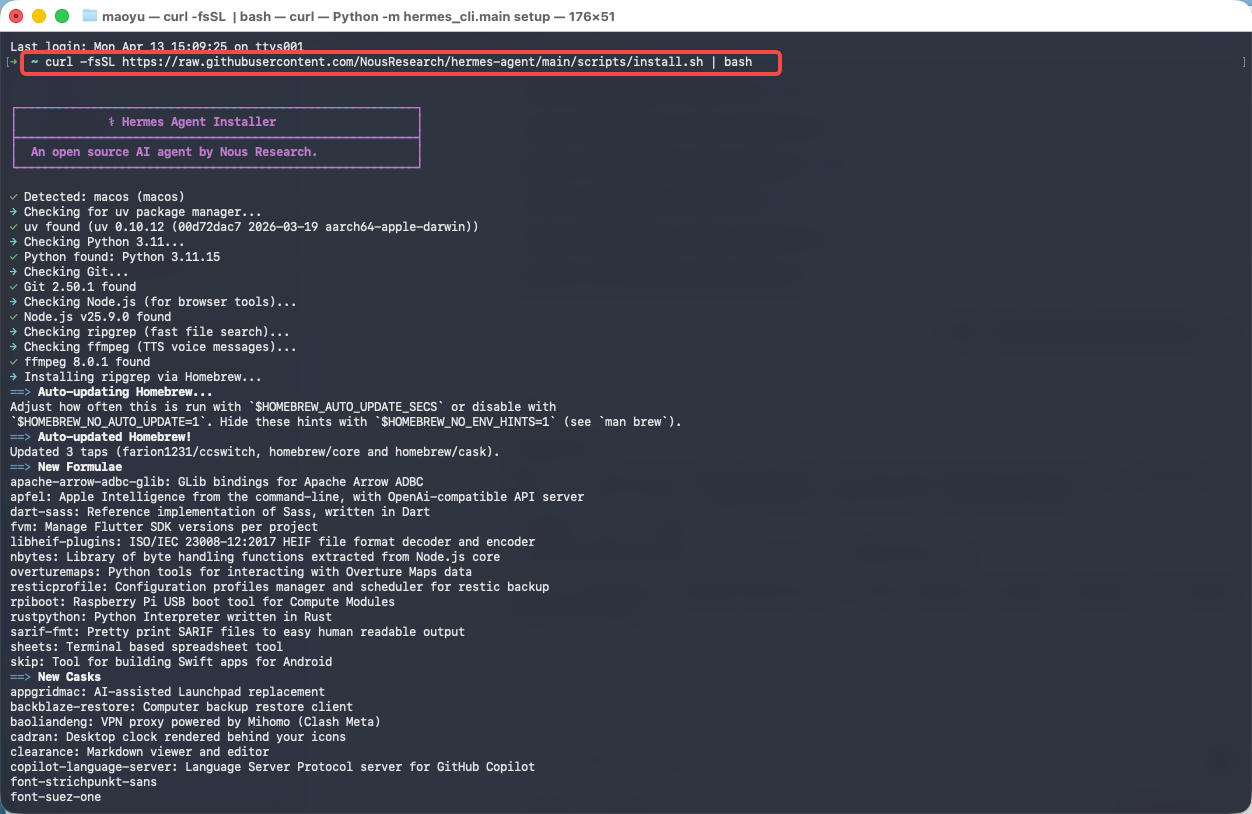
Task: Click the checkmark beside "ffmpeg 8.0.1 found"
Action: pos(14,362)
